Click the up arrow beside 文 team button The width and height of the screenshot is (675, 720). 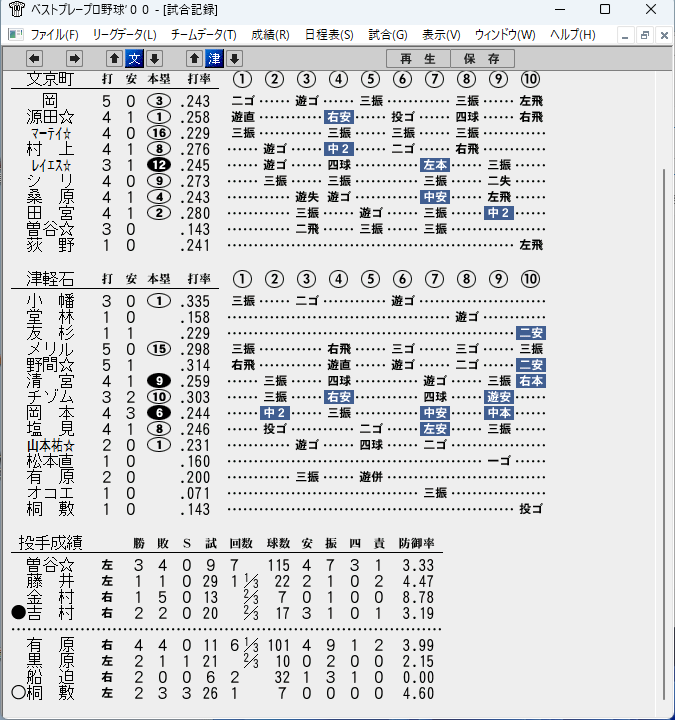click(x=114, y=58)
